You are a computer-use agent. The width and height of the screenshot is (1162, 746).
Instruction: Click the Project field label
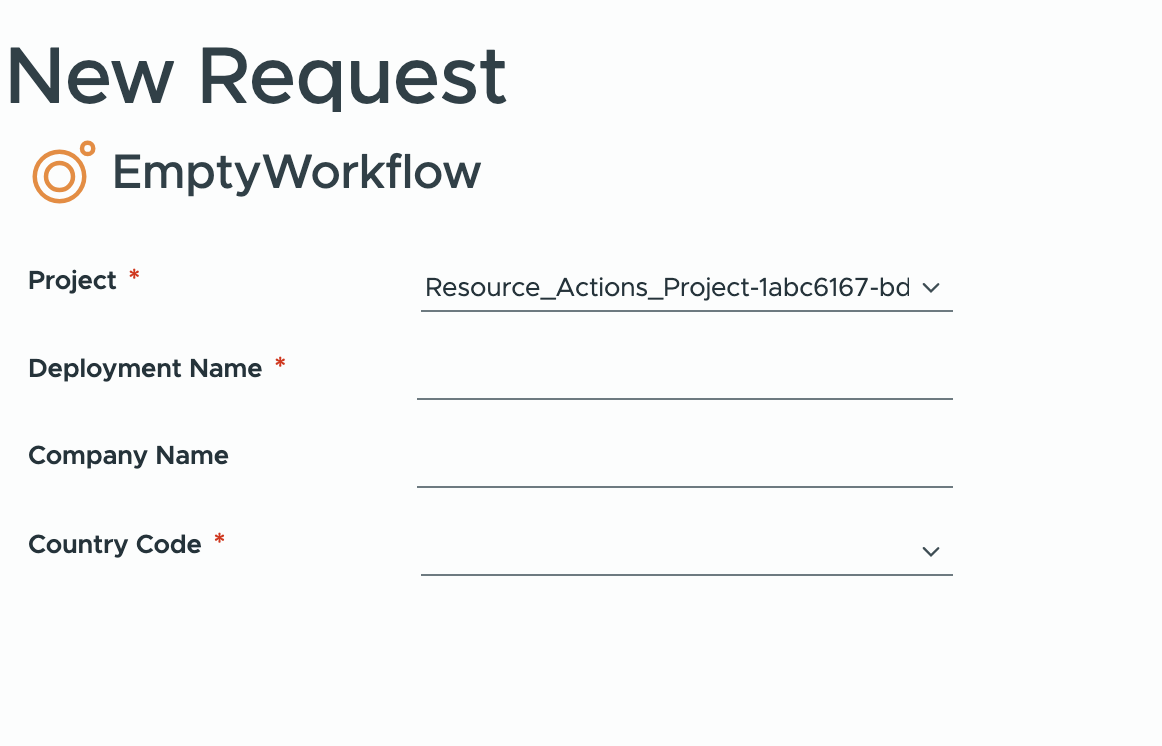(72, 281)
